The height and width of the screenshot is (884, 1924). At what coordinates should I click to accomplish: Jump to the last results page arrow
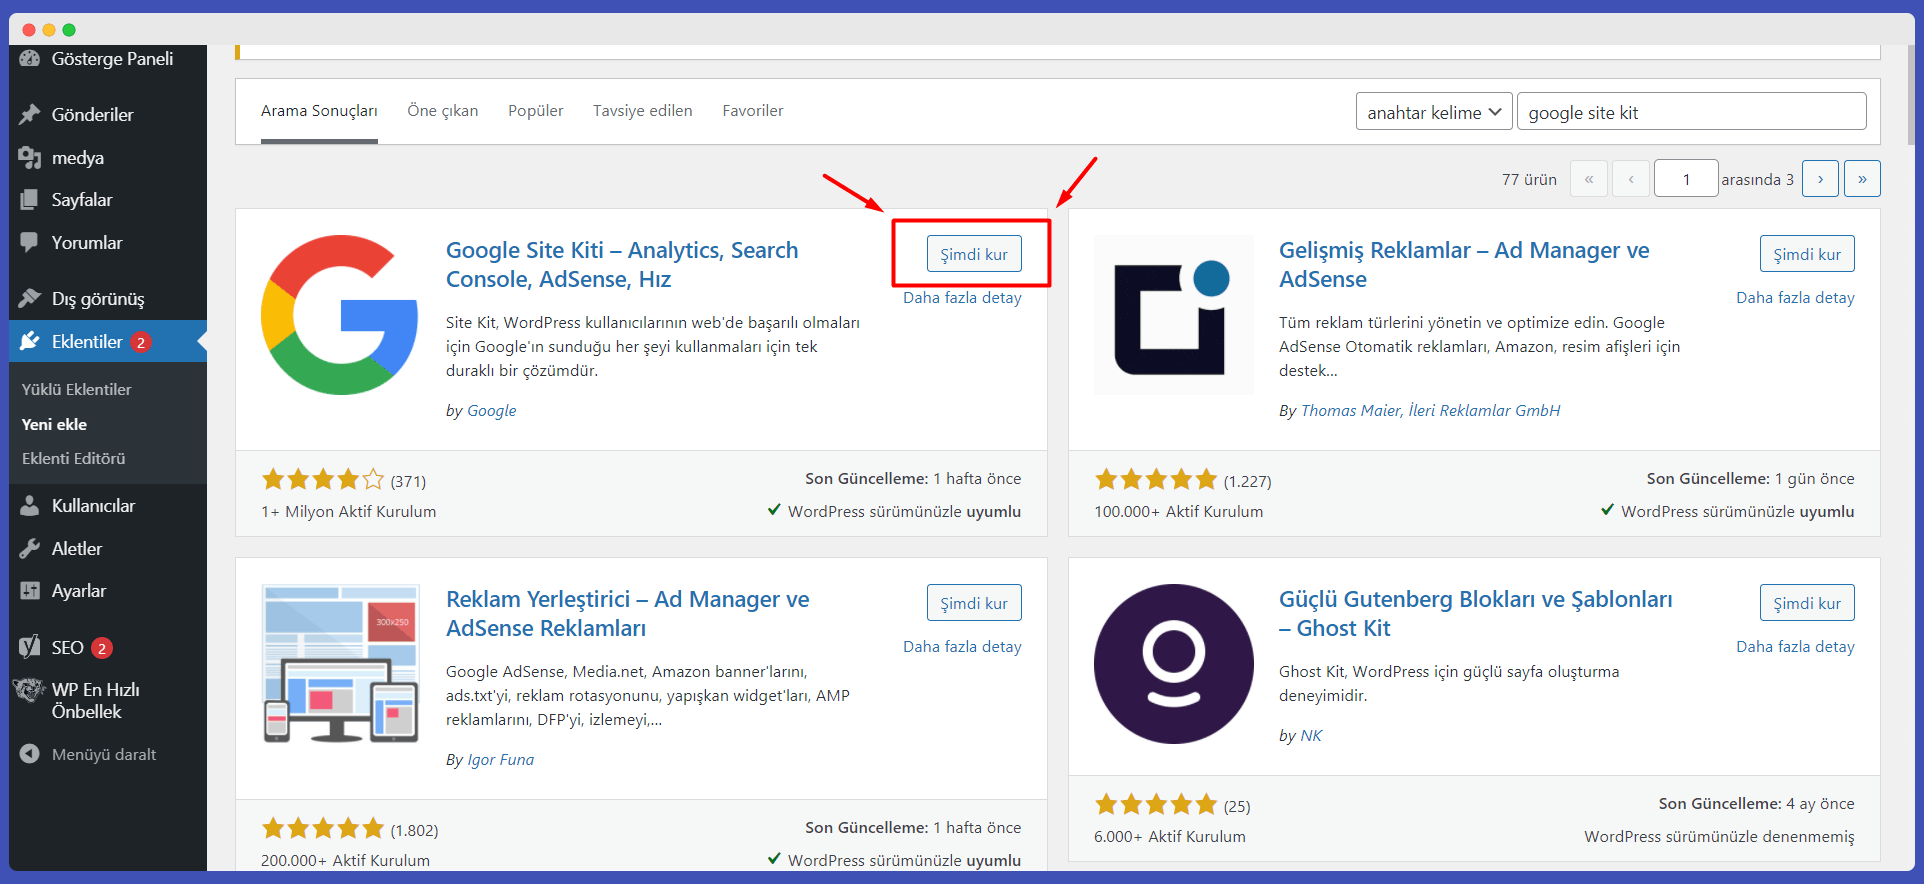(x=1862, y=179)
